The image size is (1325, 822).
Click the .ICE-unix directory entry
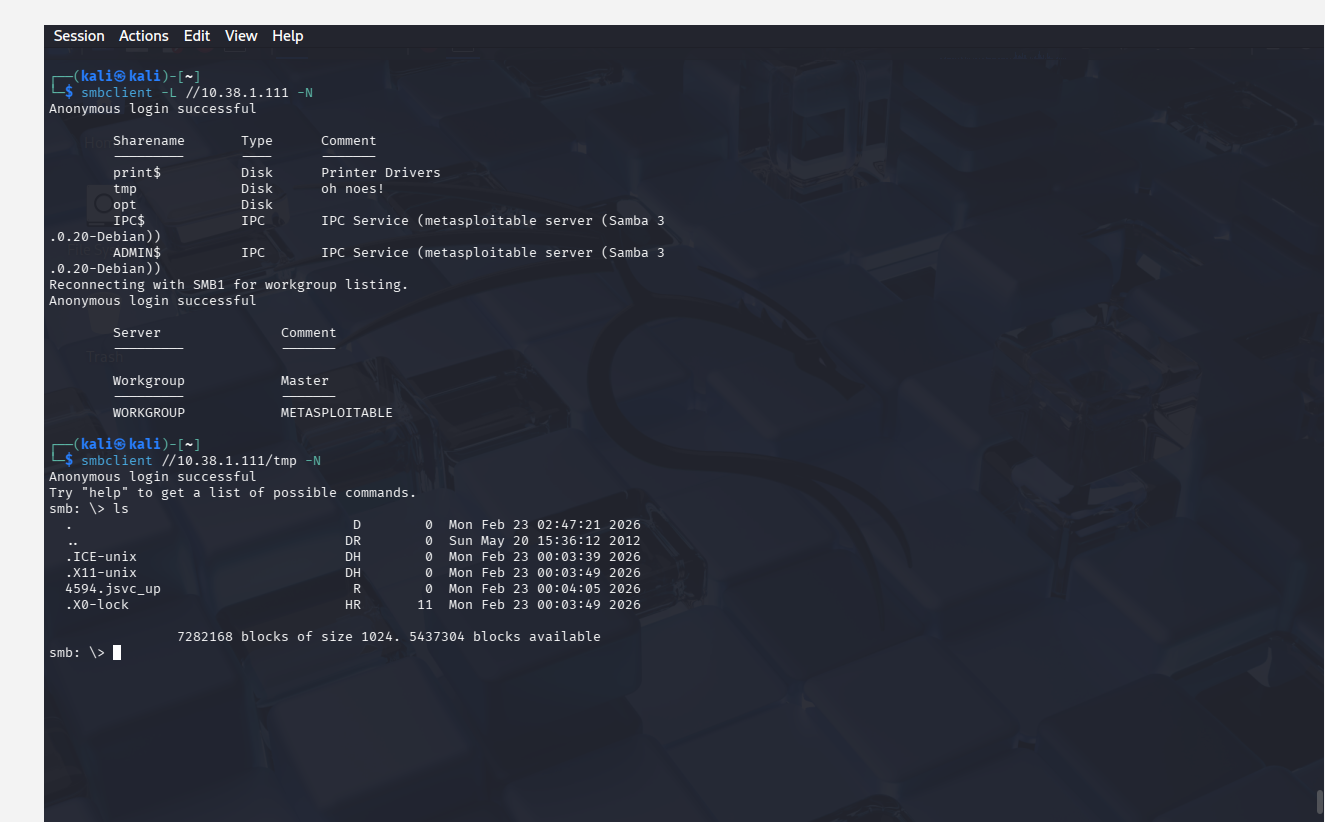pos(101,557)
